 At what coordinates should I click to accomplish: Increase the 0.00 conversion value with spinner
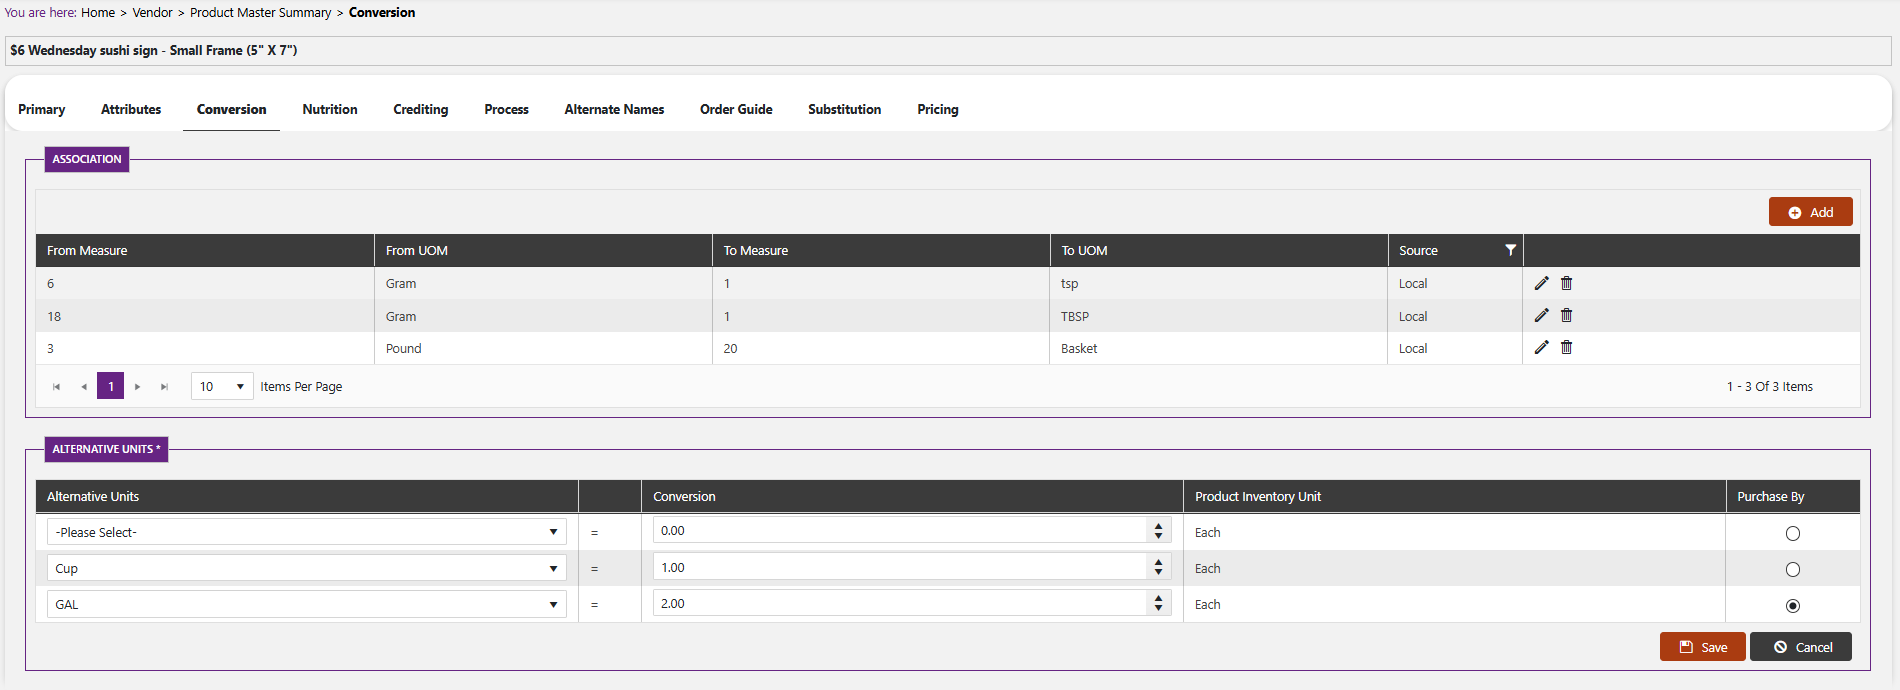(x=1158, y=525)
